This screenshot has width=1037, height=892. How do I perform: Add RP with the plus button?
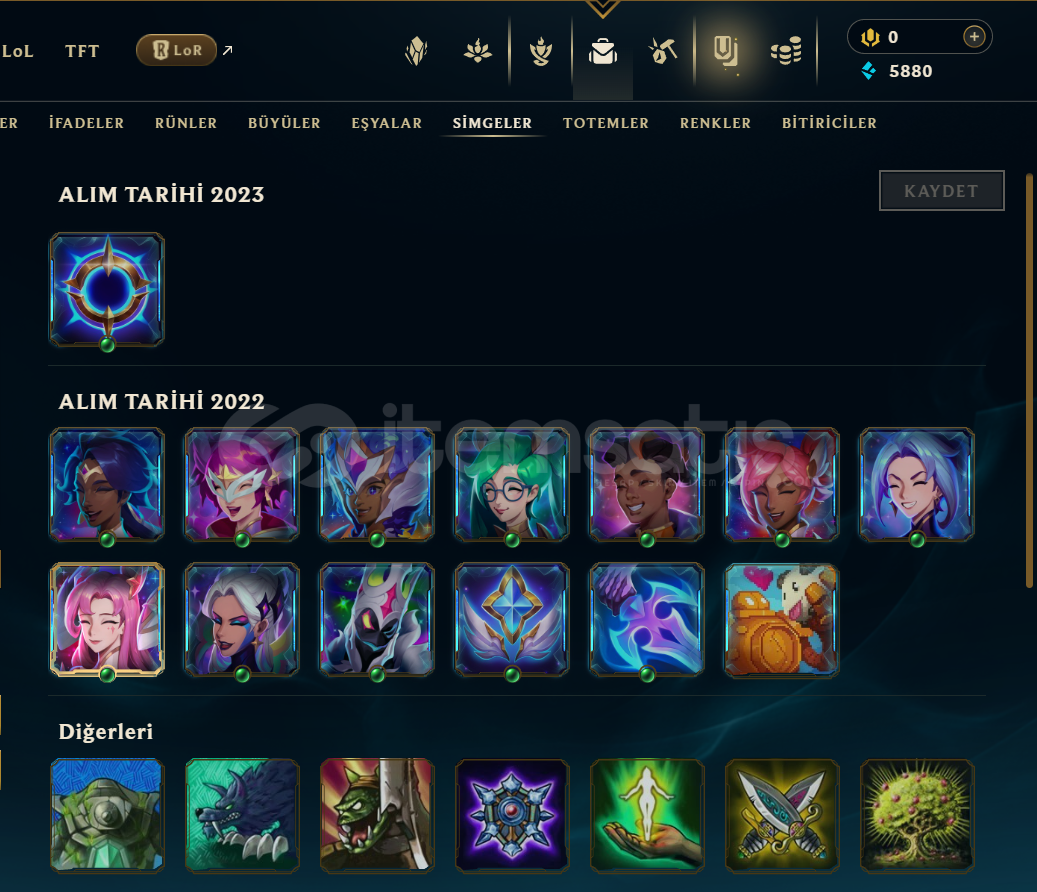(974, 36)
